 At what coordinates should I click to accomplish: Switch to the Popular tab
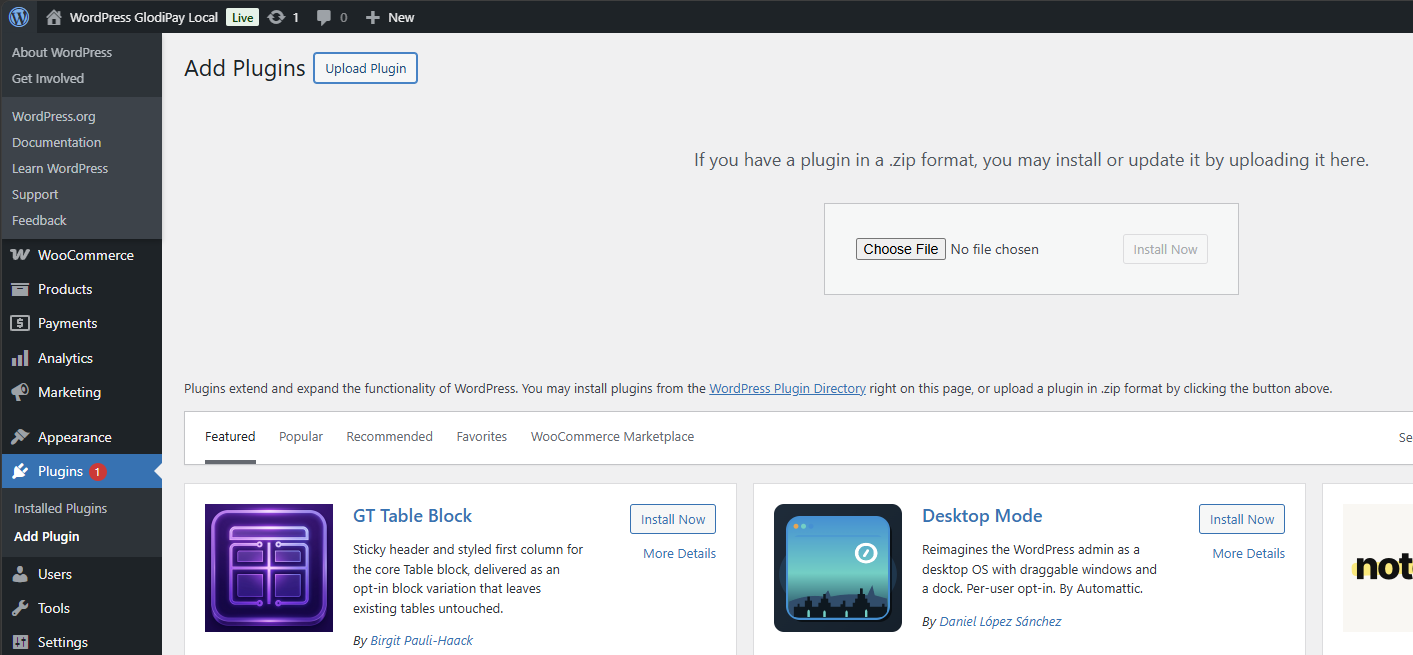pyautogui.click(x=301, y=437)
